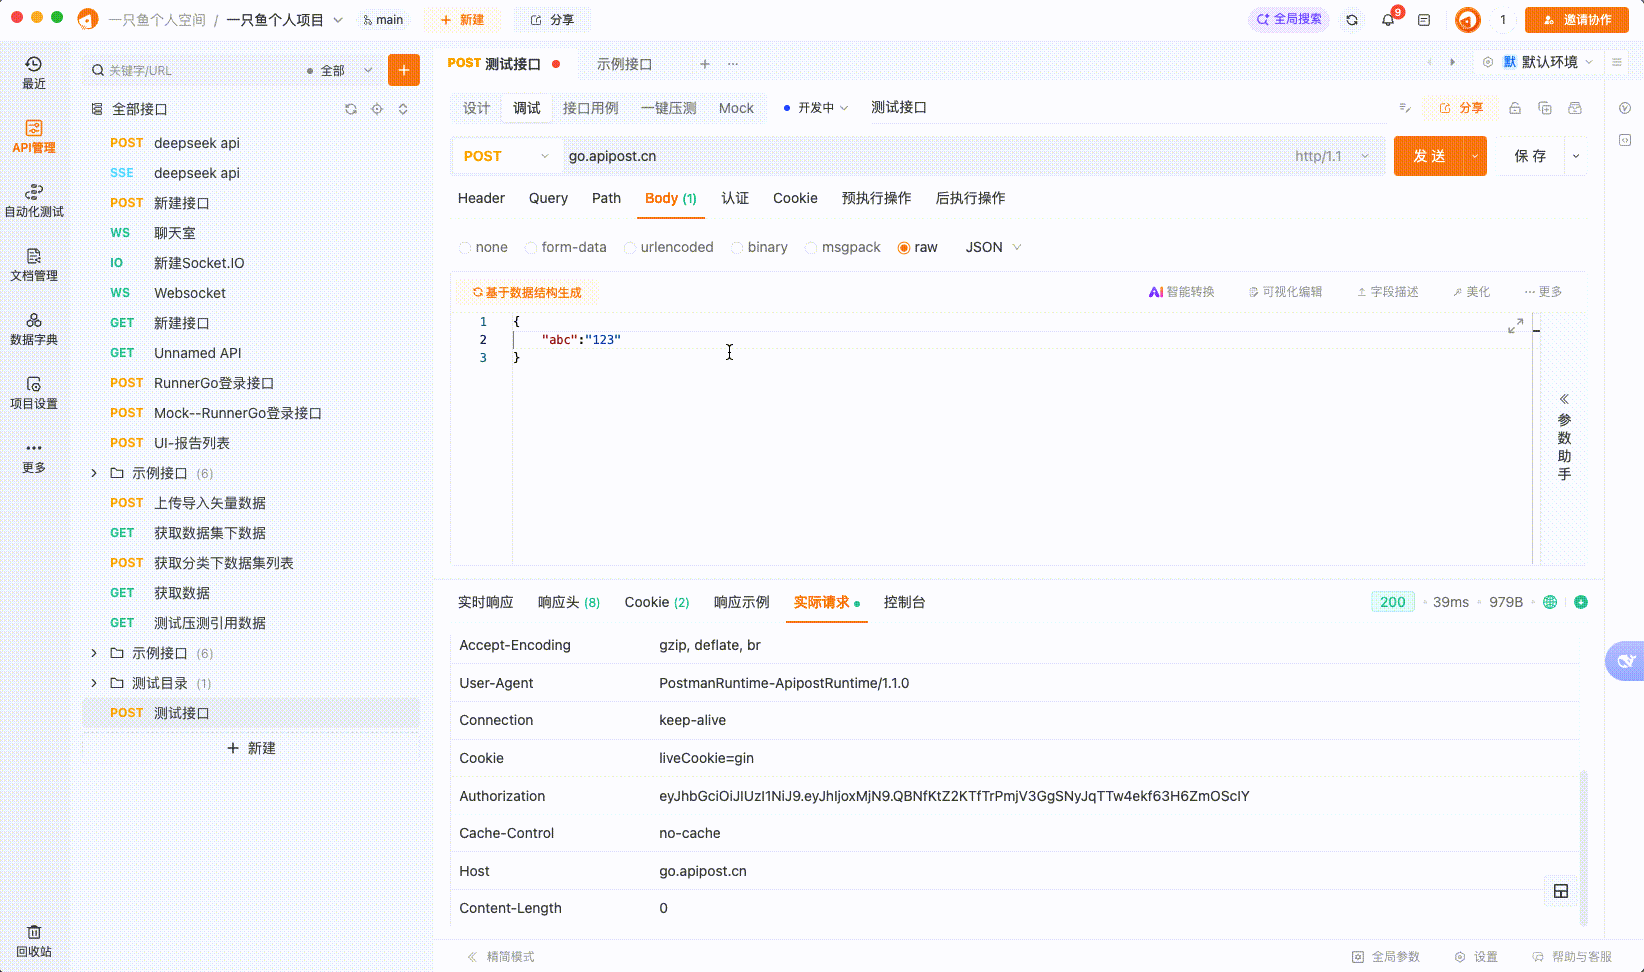Open 可视化编辑 visual editor
This screenshot has height=972, width=1644.
click(x=1286, y=291)
